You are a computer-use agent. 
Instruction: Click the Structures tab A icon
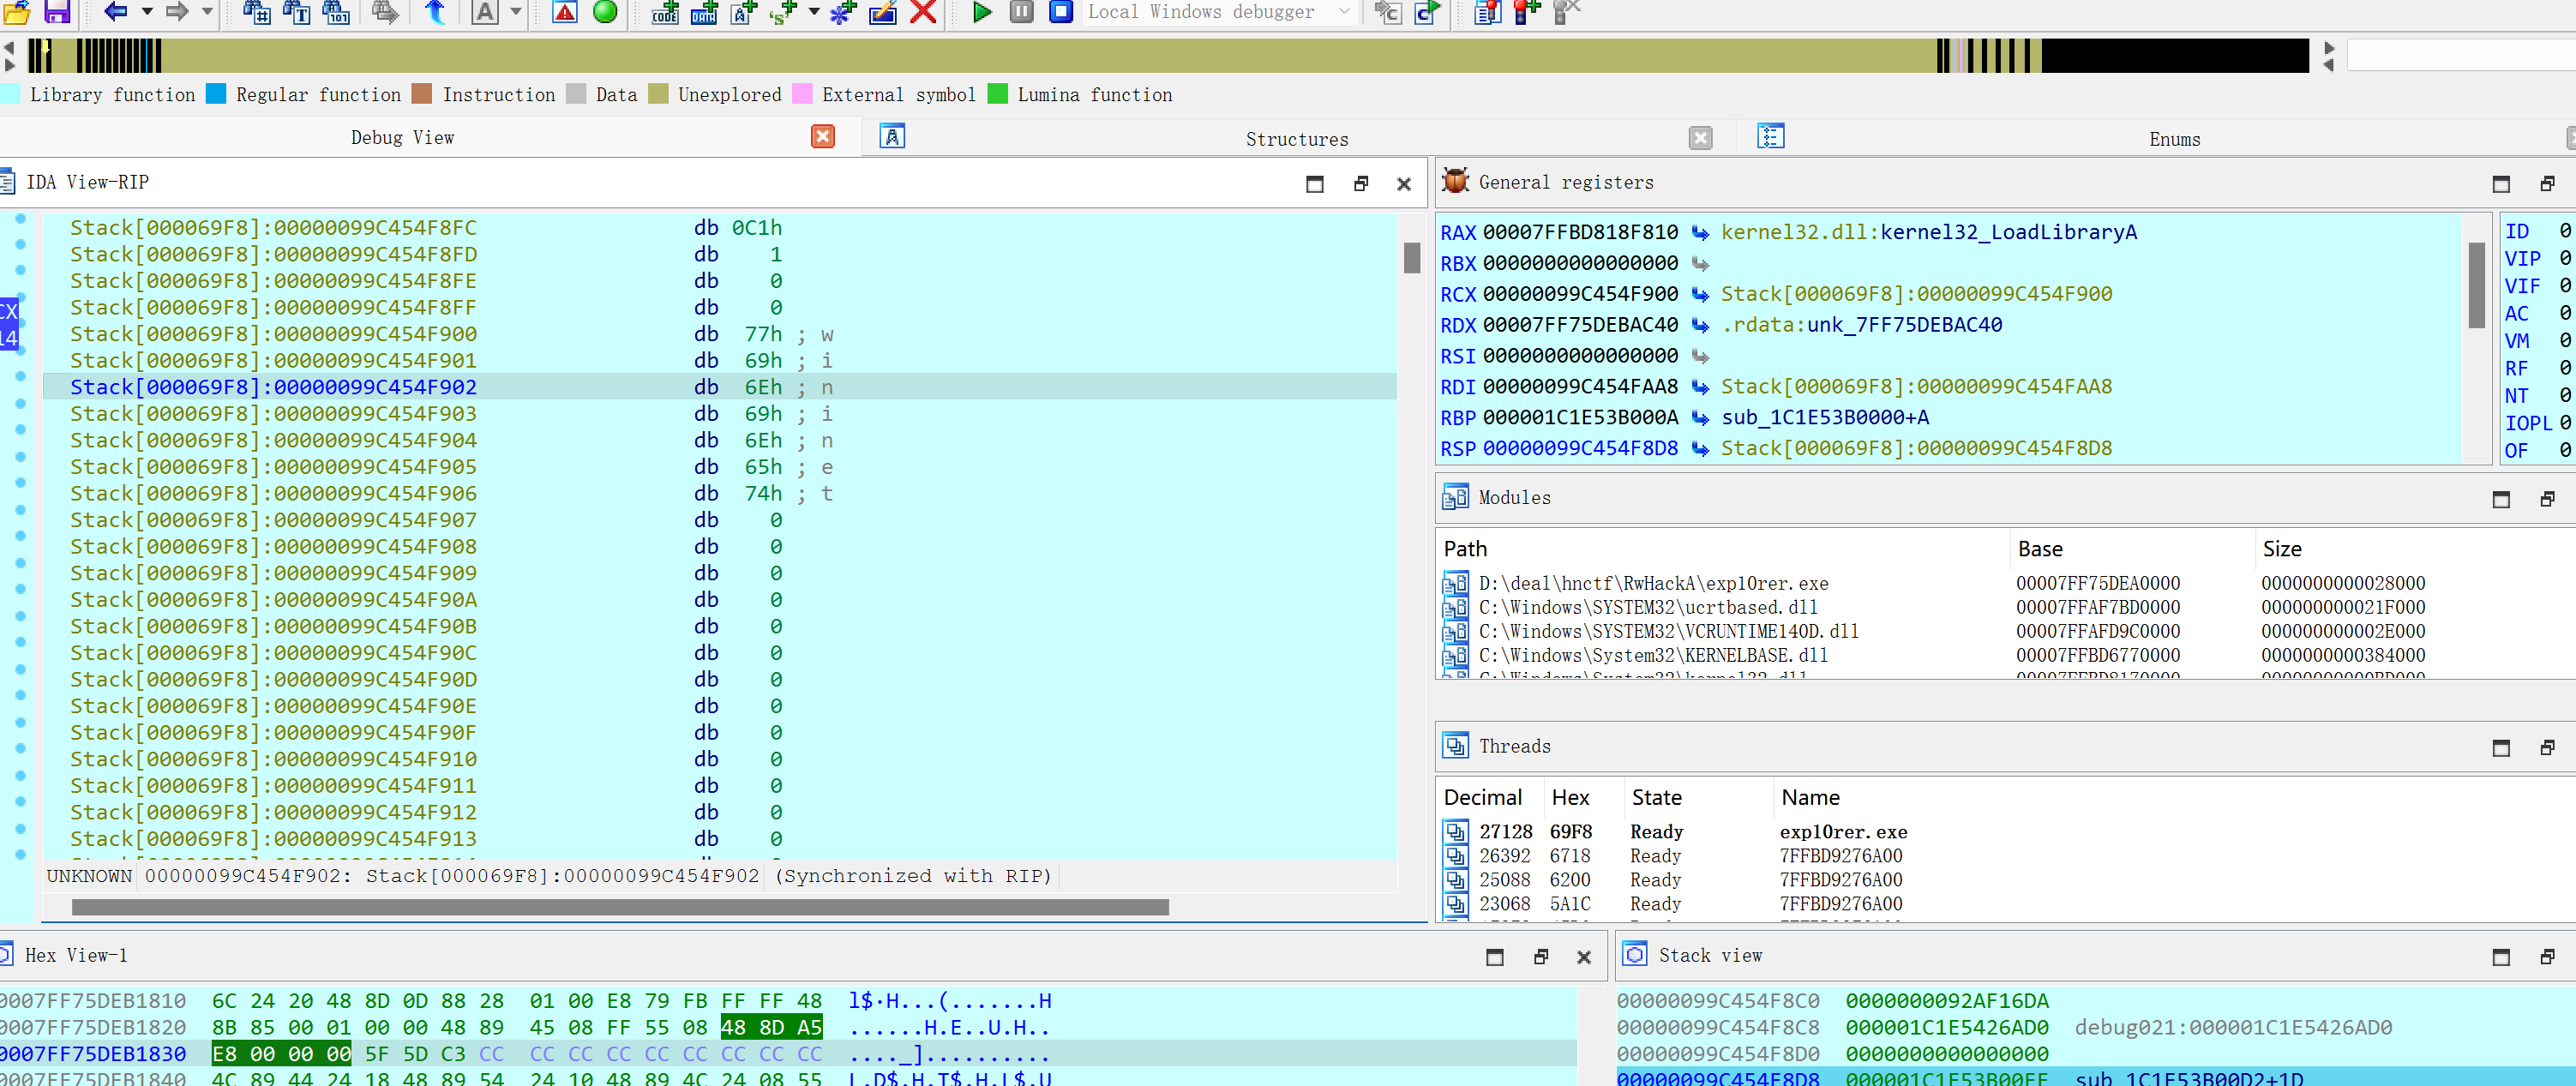pos(892,136)
